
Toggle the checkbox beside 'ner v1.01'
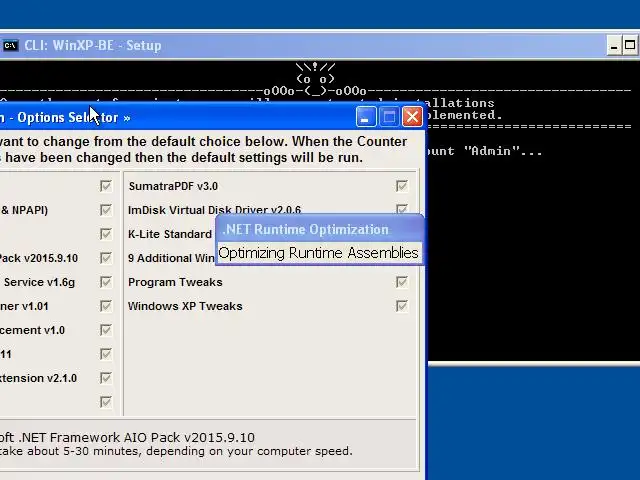click(106, 306)
